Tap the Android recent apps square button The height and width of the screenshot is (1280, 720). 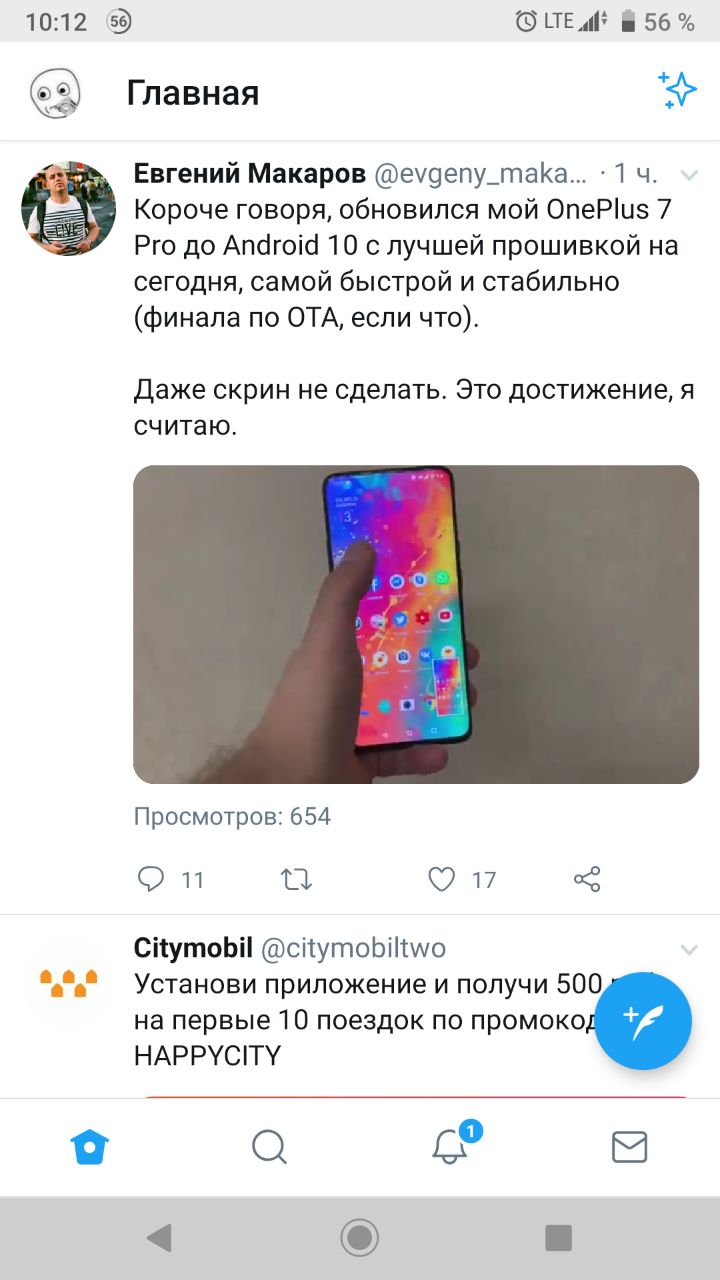pos(558,1238)
